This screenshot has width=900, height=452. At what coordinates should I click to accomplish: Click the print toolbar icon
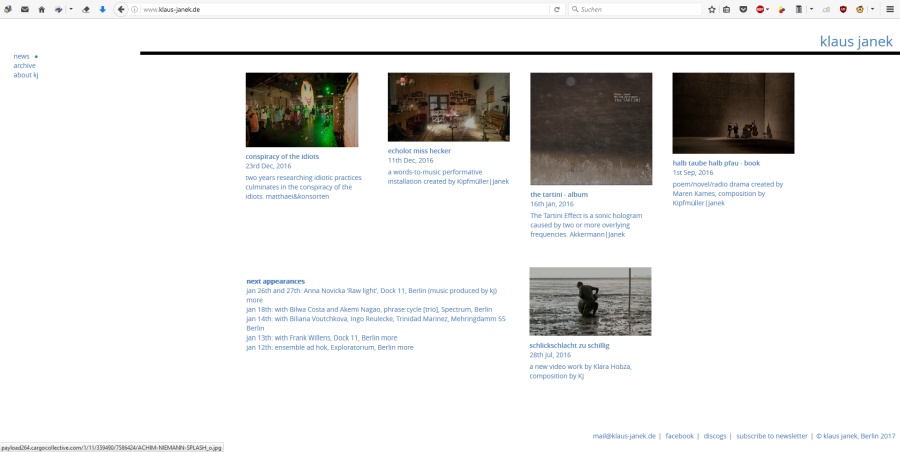(59, 9)
